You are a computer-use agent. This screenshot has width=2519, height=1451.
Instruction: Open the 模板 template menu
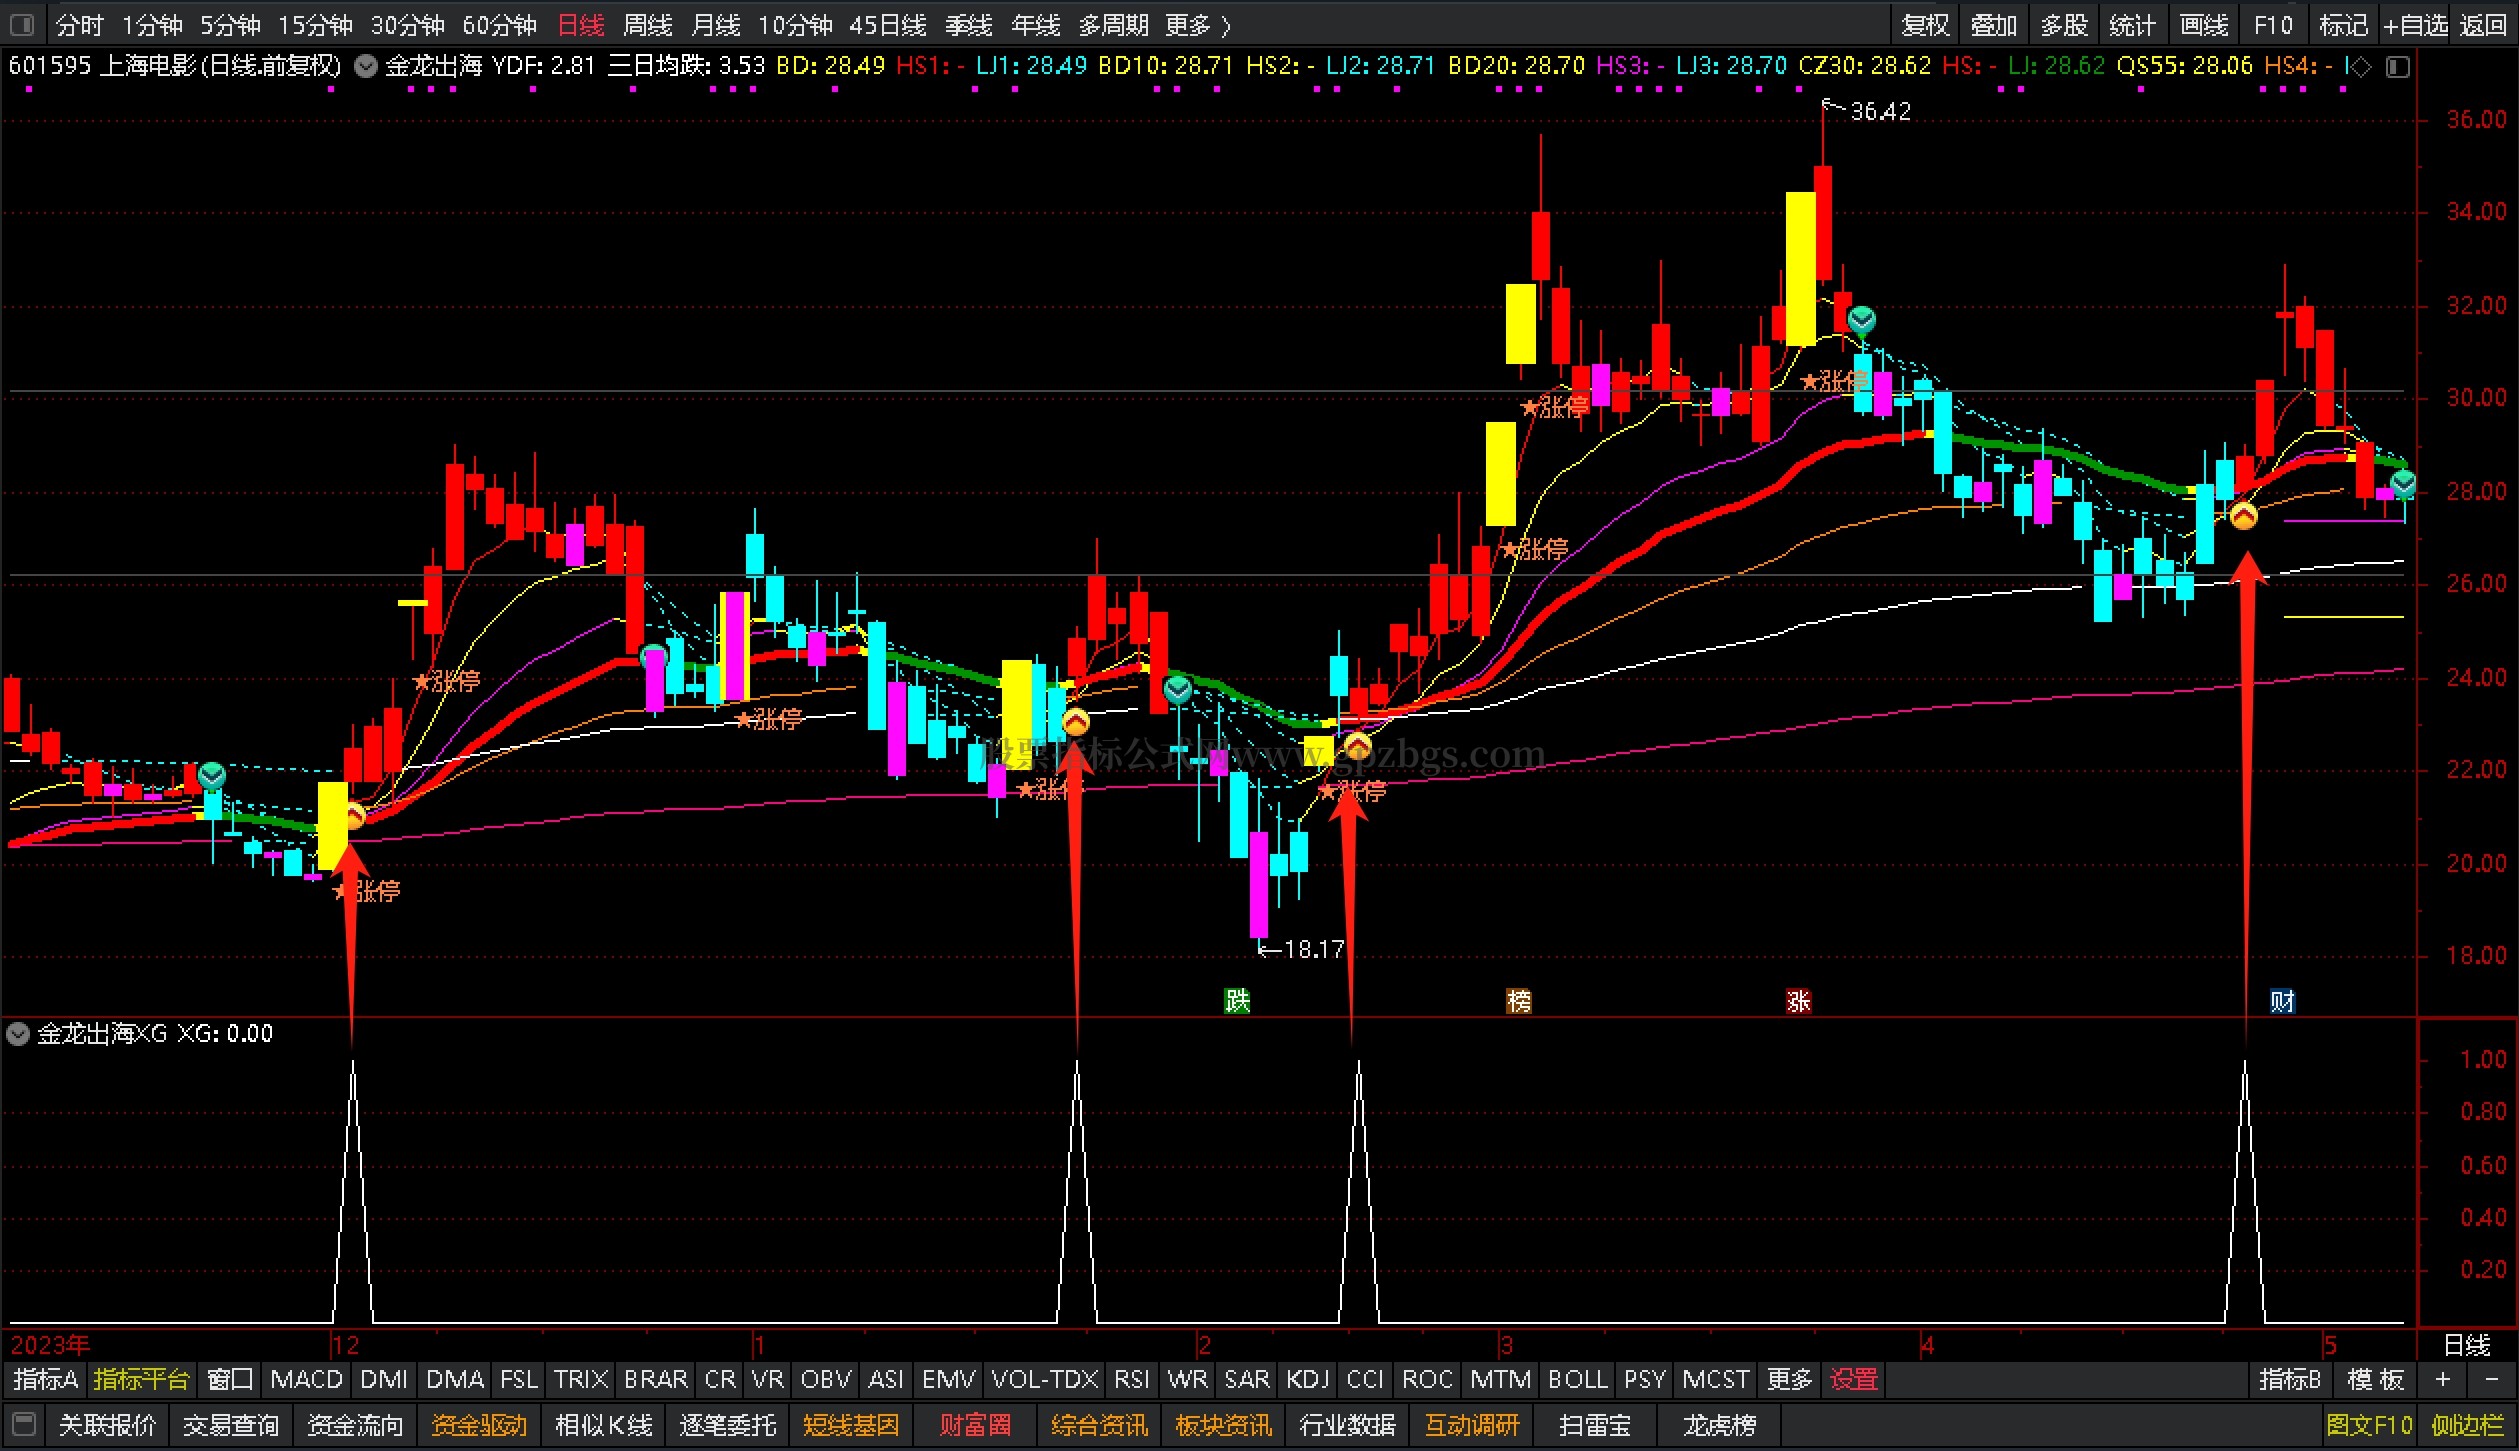point(2376,1380)
